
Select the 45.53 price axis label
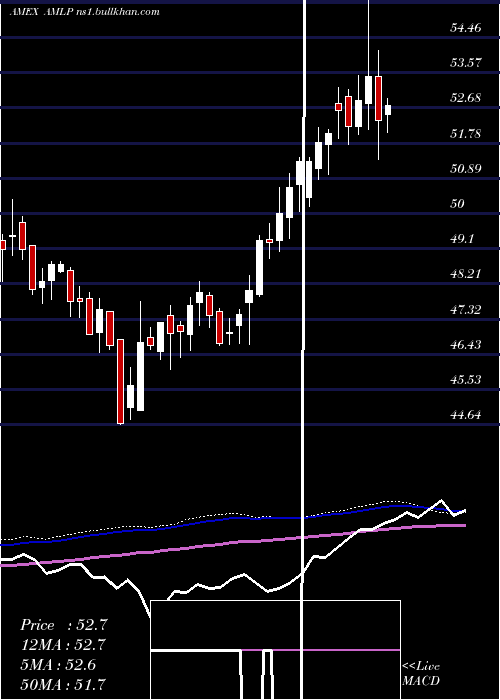coord(466,380)
